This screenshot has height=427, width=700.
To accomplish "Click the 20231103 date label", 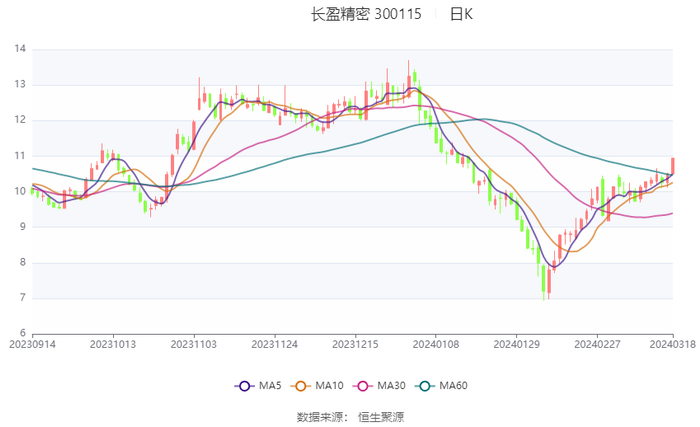I will tap(194, 344).
